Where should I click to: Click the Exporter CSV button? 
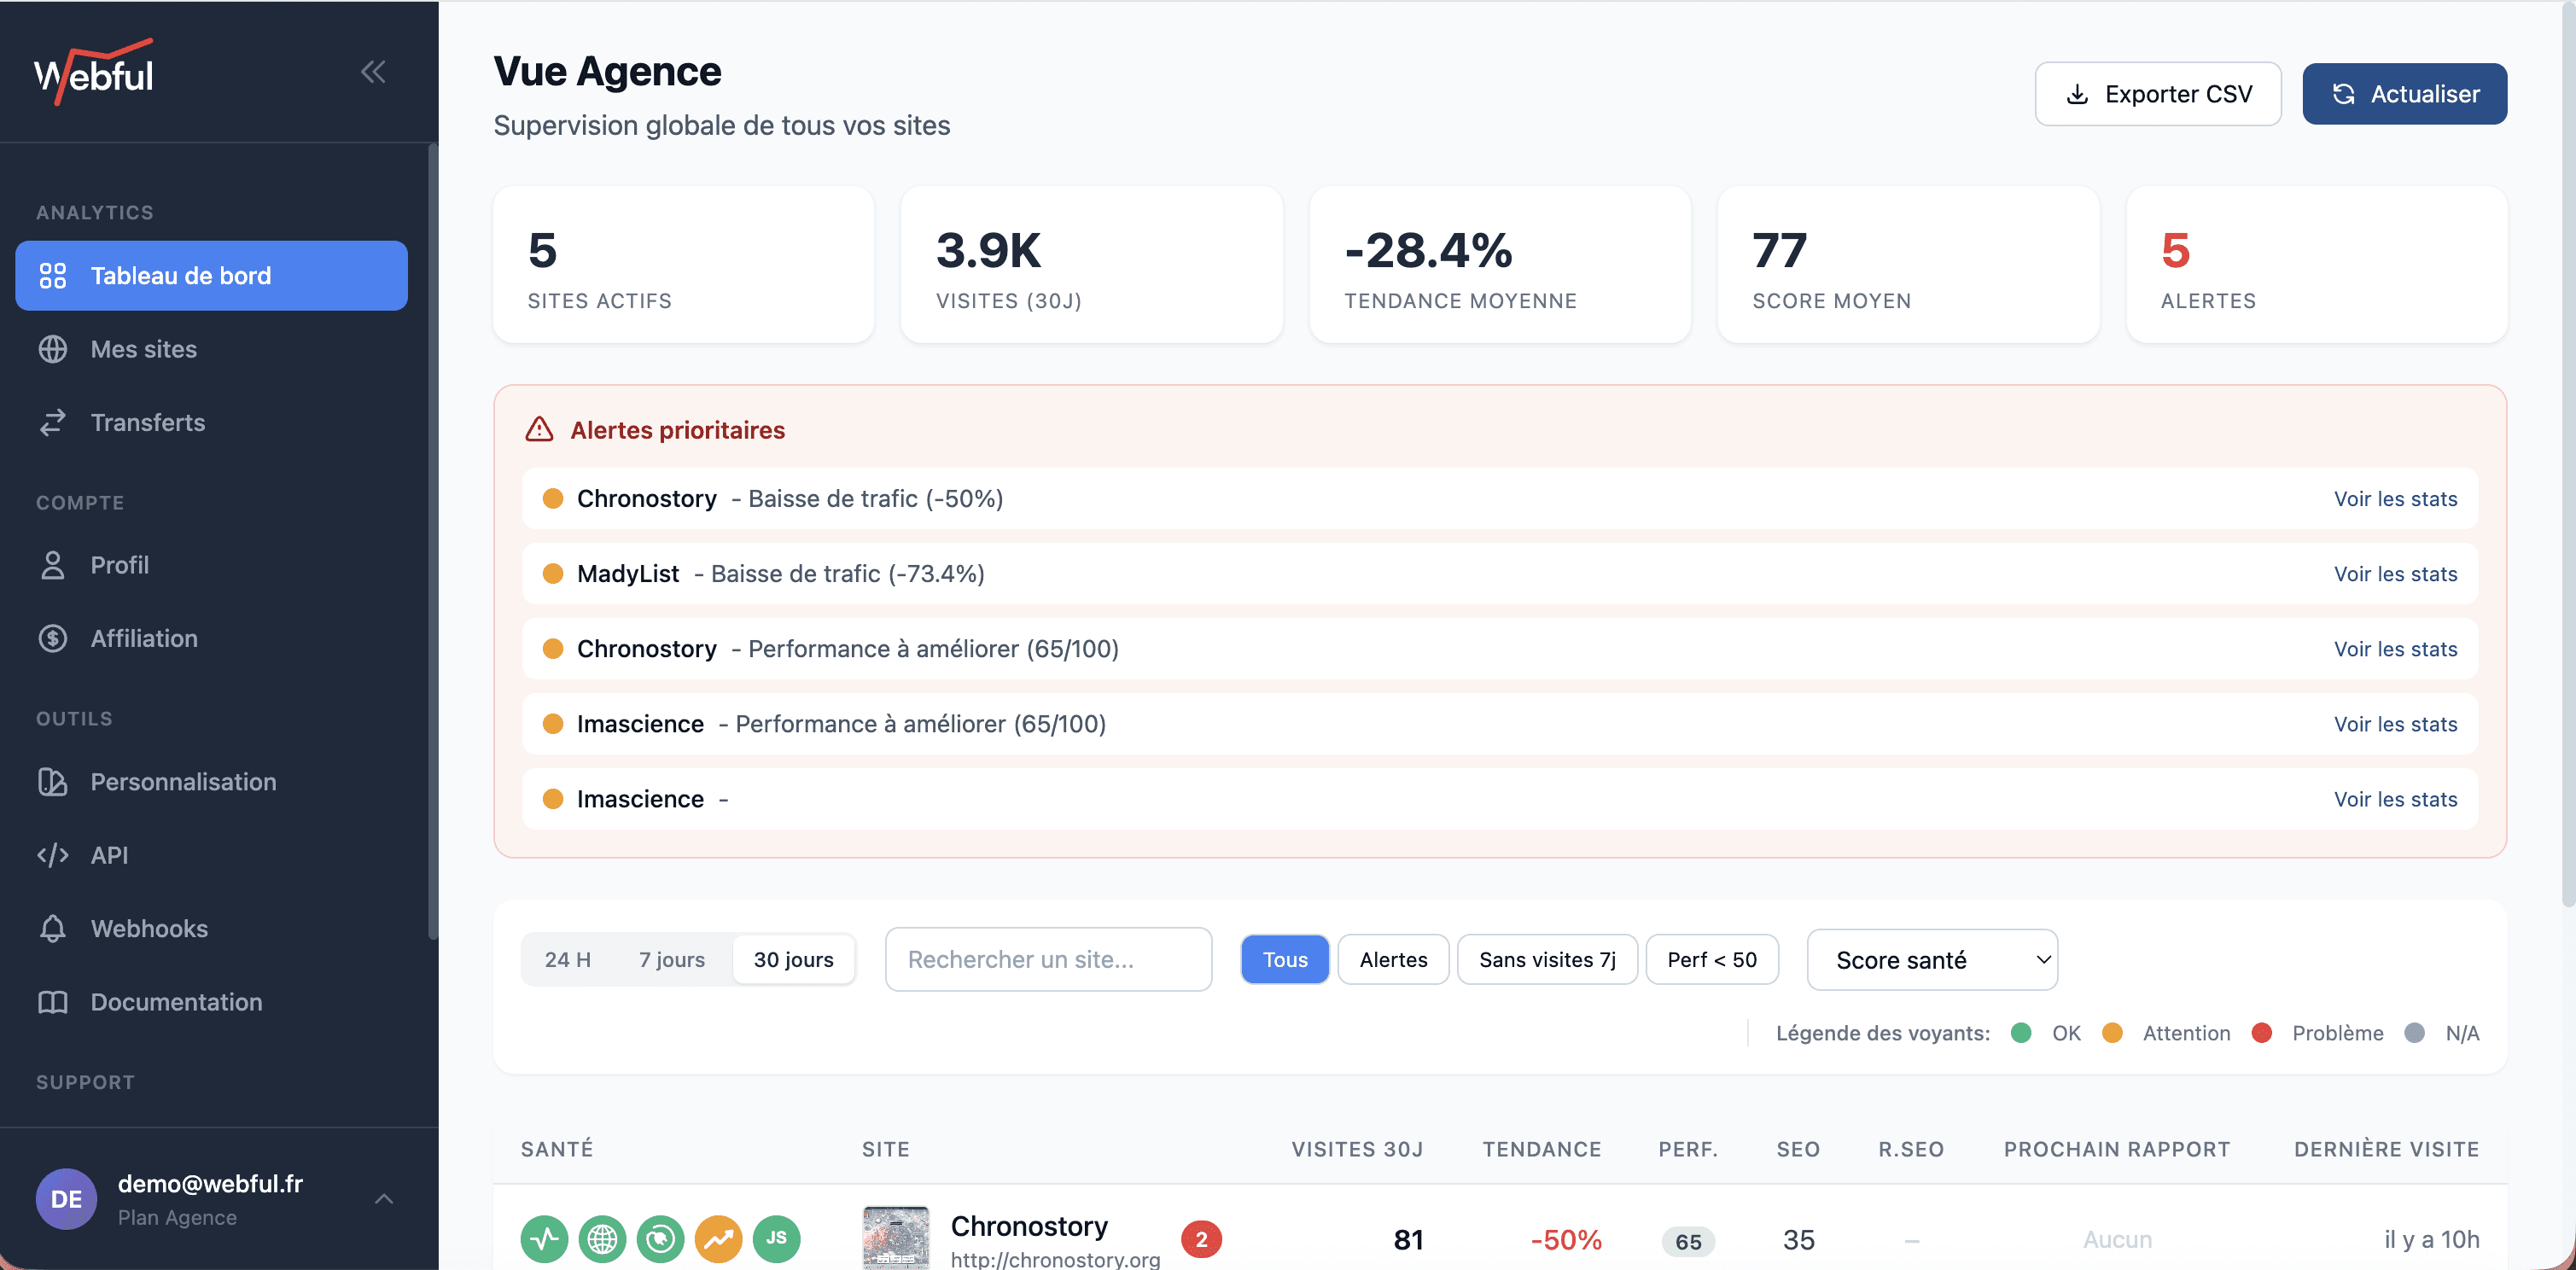click(2157, 94)
